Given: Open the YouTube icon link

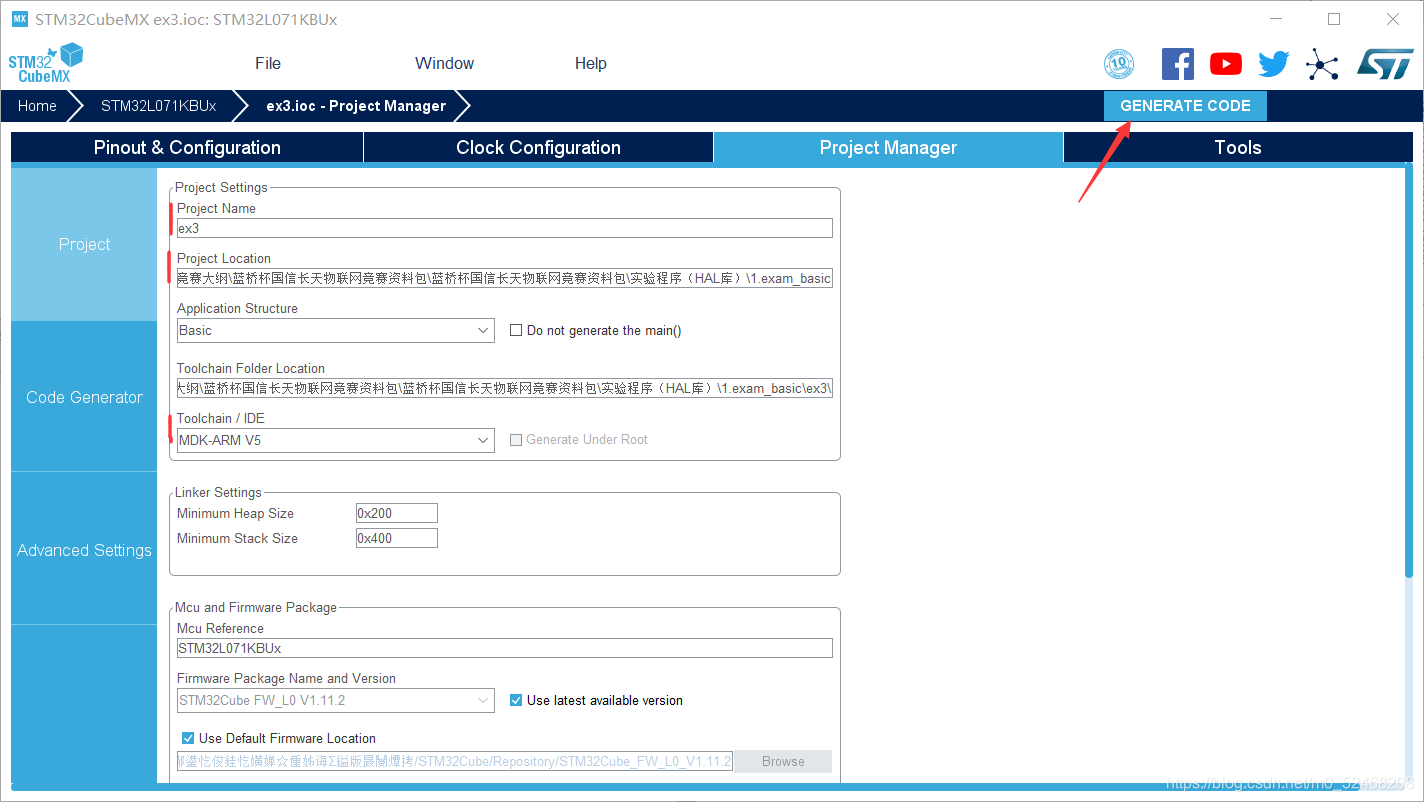Looking at the screenshot, I should [1225, 64].
